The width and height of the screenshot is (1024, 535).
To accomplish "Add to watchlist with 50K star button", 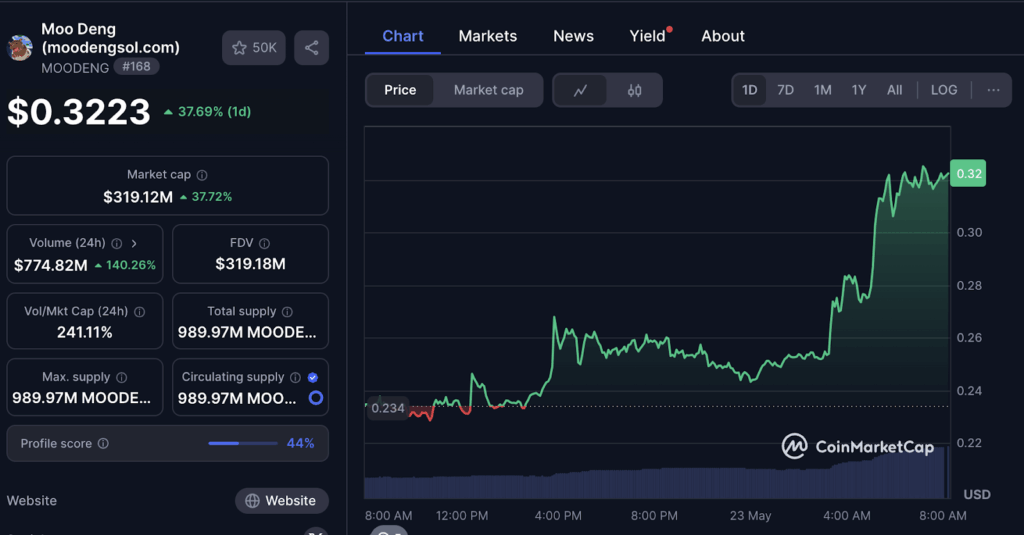I will [254, 48].
